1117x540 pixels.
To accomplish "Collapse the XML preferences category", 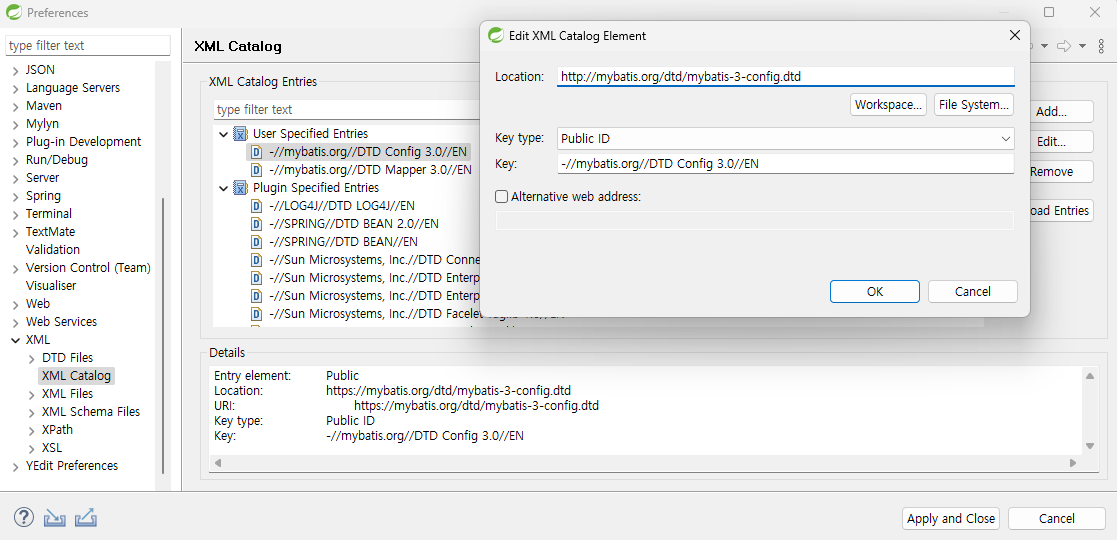I will (15, 340).
